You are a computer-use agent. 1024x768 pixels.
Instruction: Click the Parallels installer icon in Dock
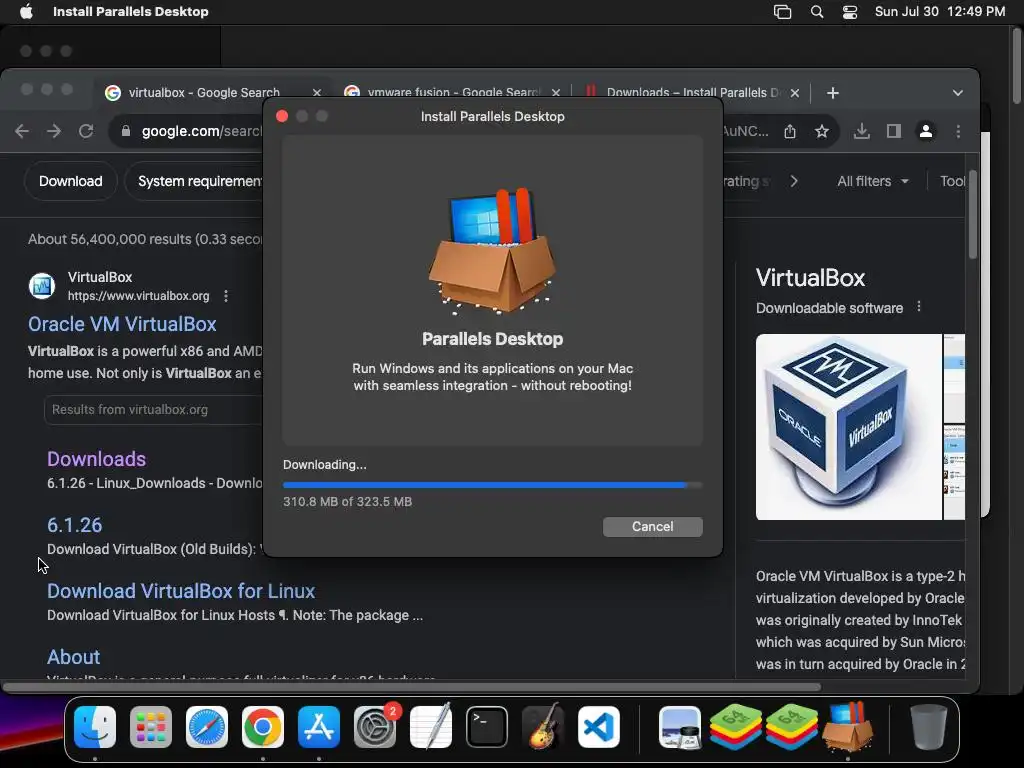[x=848, y=726]
